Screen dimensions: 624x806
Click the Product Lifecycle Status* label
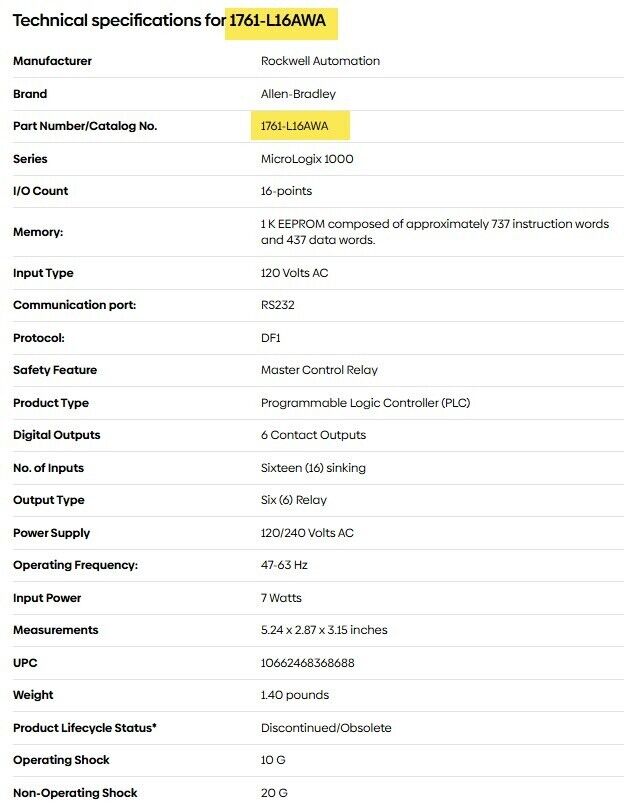point(85,728)
